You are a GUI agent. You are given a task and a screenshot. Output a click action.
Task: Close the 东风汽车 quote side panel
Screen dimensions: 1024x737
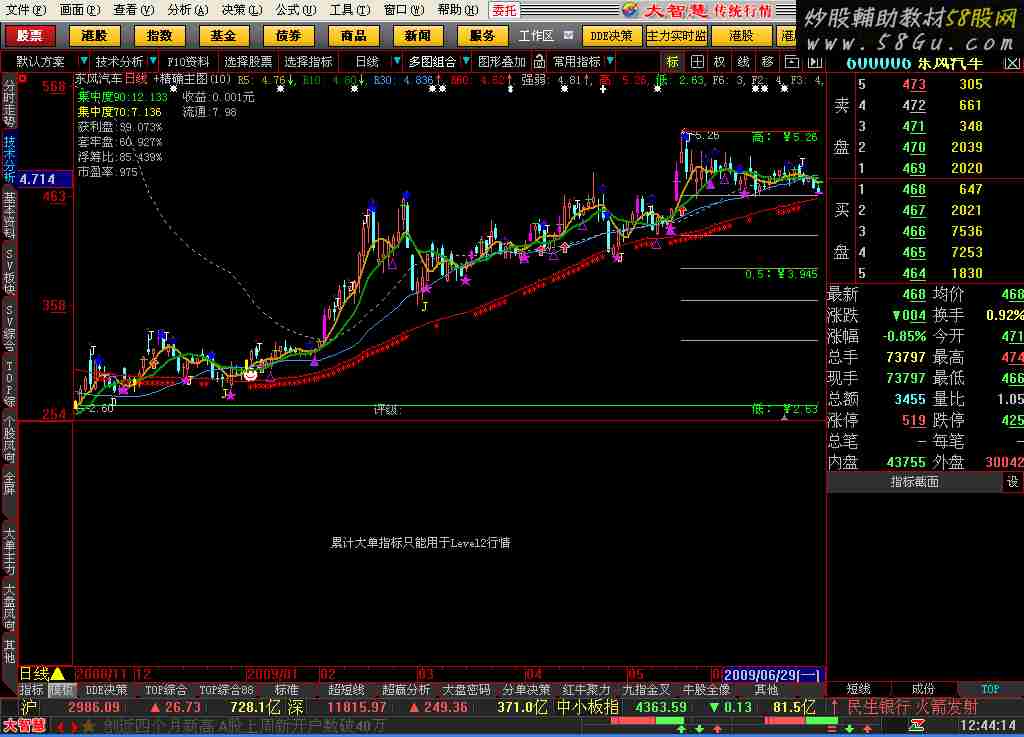(1012, 63)
